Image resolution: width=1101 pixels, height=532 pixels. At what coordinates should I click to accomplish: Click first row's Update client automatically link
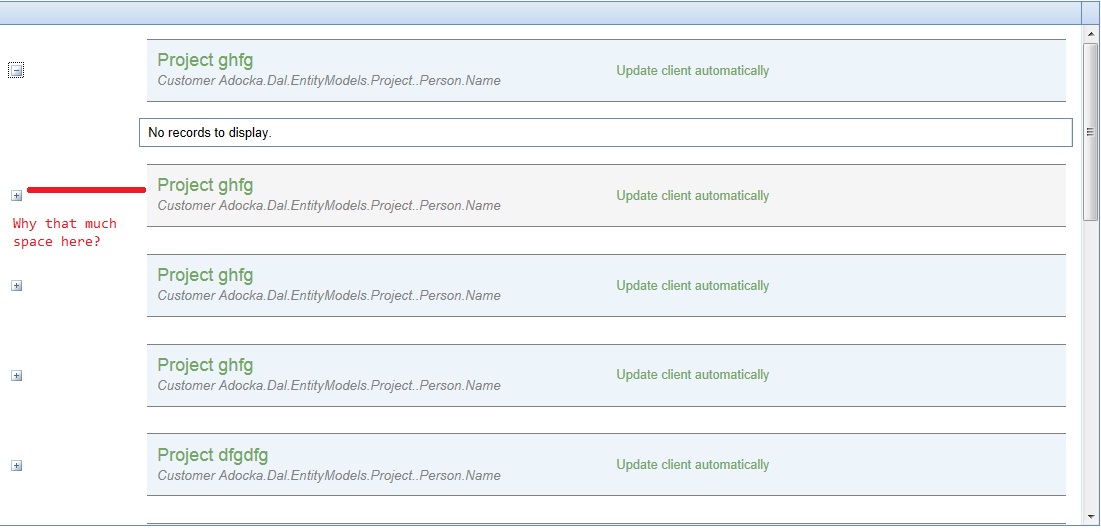click(x=692, y=70)
